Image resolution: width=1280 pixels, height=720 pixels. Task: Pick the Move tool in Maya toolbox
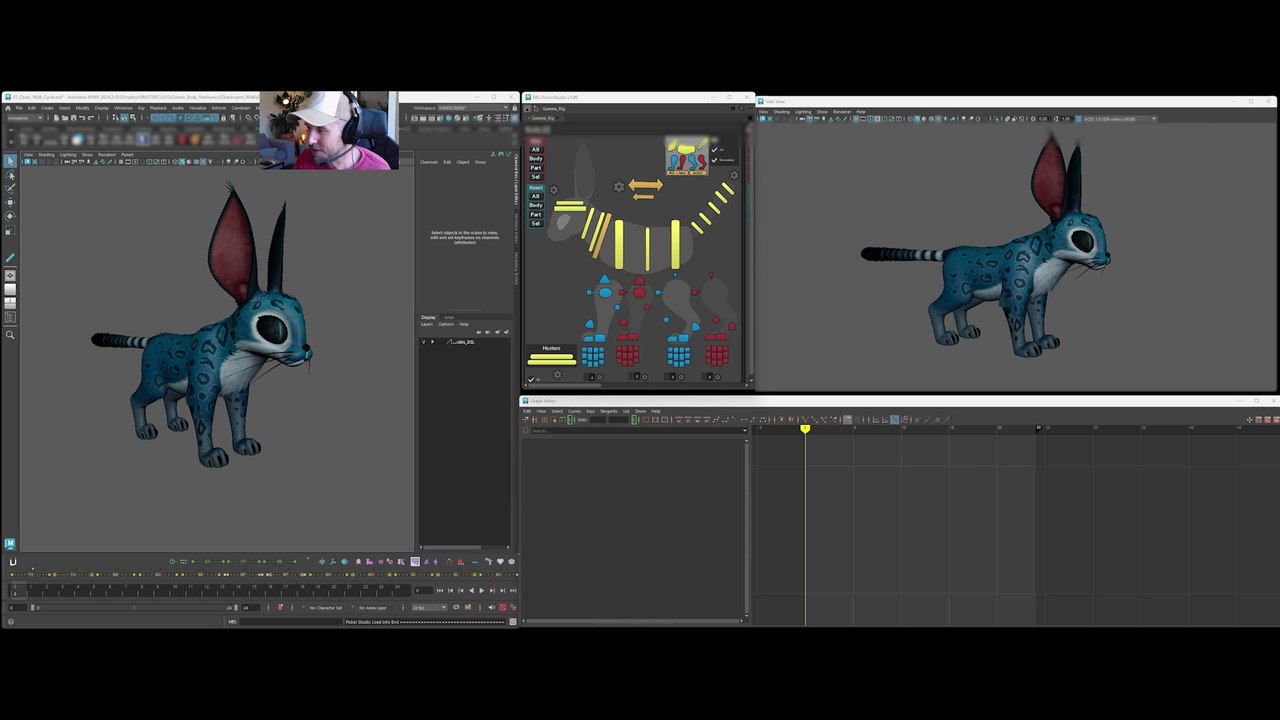10,202
